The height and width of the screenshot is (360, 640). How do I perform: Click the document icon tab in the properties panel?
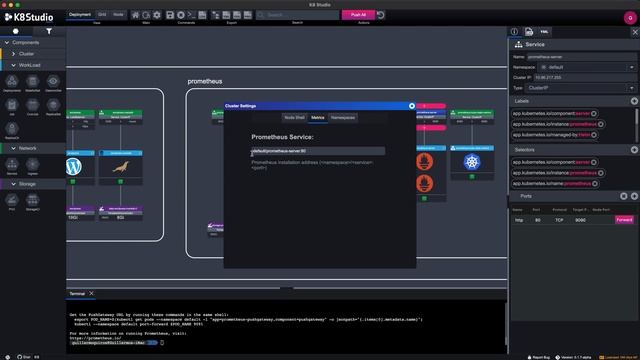tap(529, 31)
